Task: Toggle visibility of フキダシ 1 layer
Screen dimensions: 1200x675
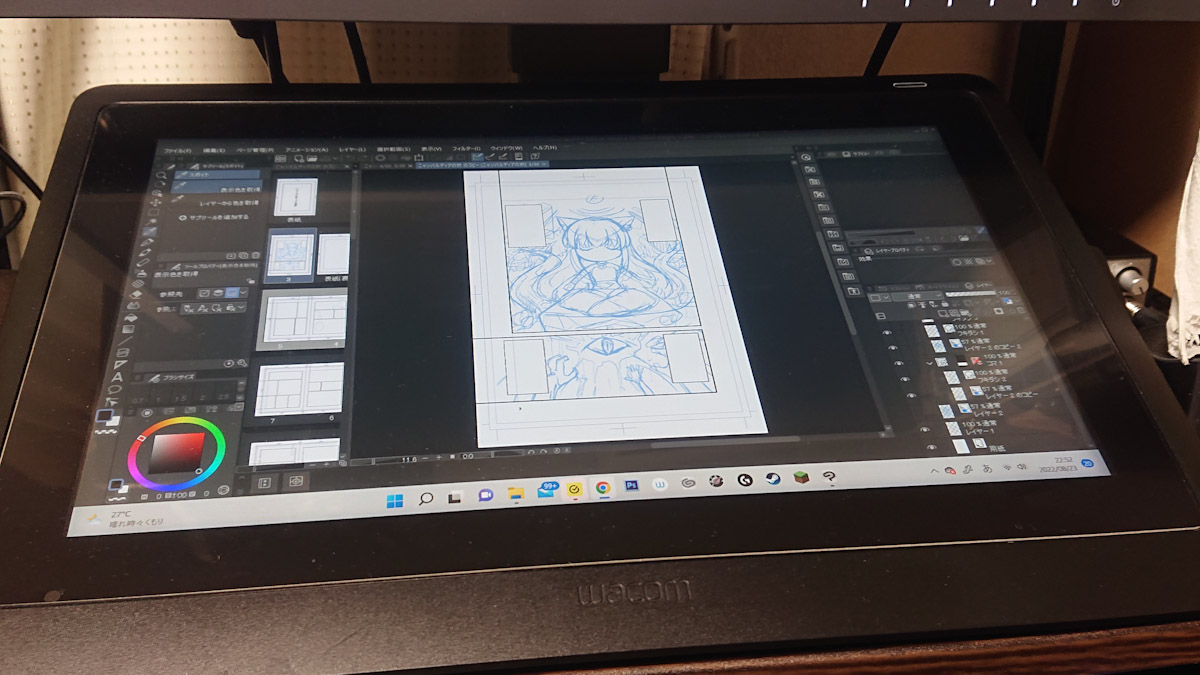Action: [x=887, y=332]
